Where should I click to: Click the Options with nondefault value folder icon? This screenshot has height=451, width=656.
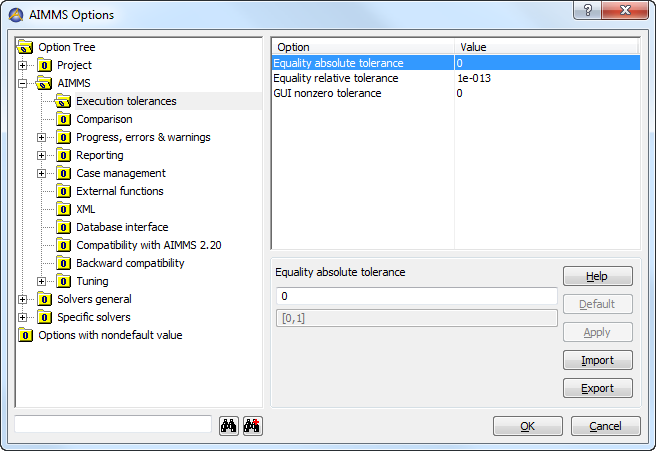pos(25,335)
